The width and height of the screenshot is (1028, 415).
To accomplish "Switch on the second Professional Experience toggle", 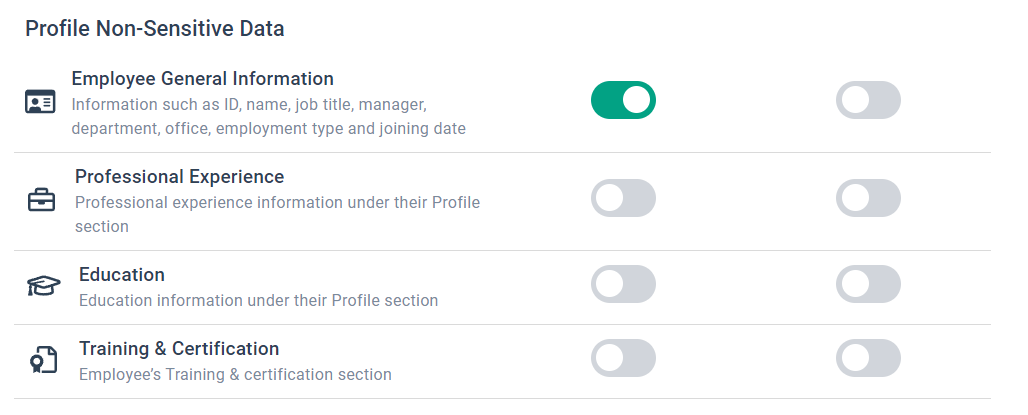I will tap(868, 198).
